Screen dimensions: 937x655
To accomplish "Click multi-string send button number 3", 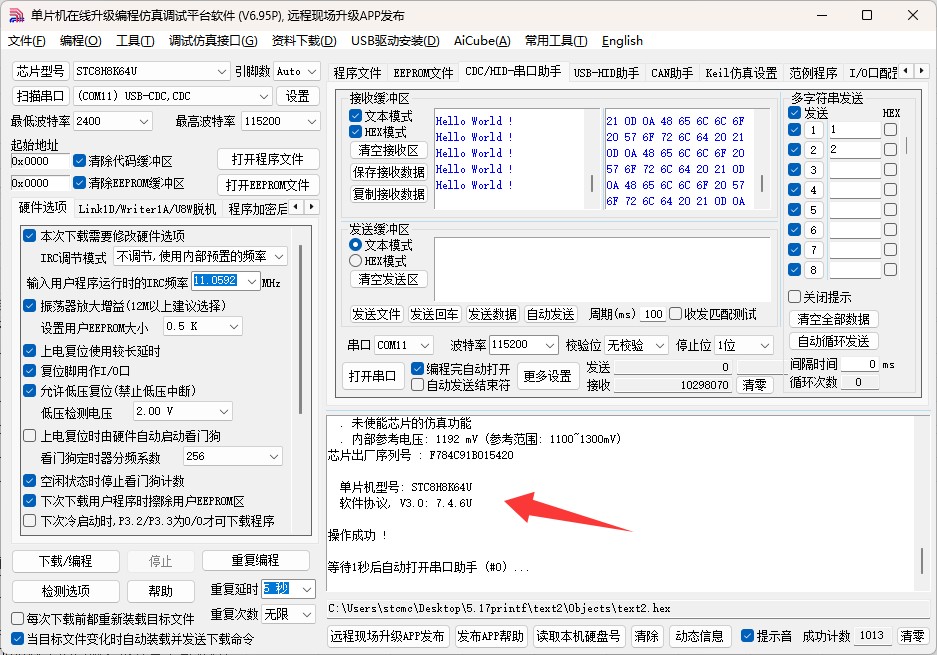I will [813, 170].
